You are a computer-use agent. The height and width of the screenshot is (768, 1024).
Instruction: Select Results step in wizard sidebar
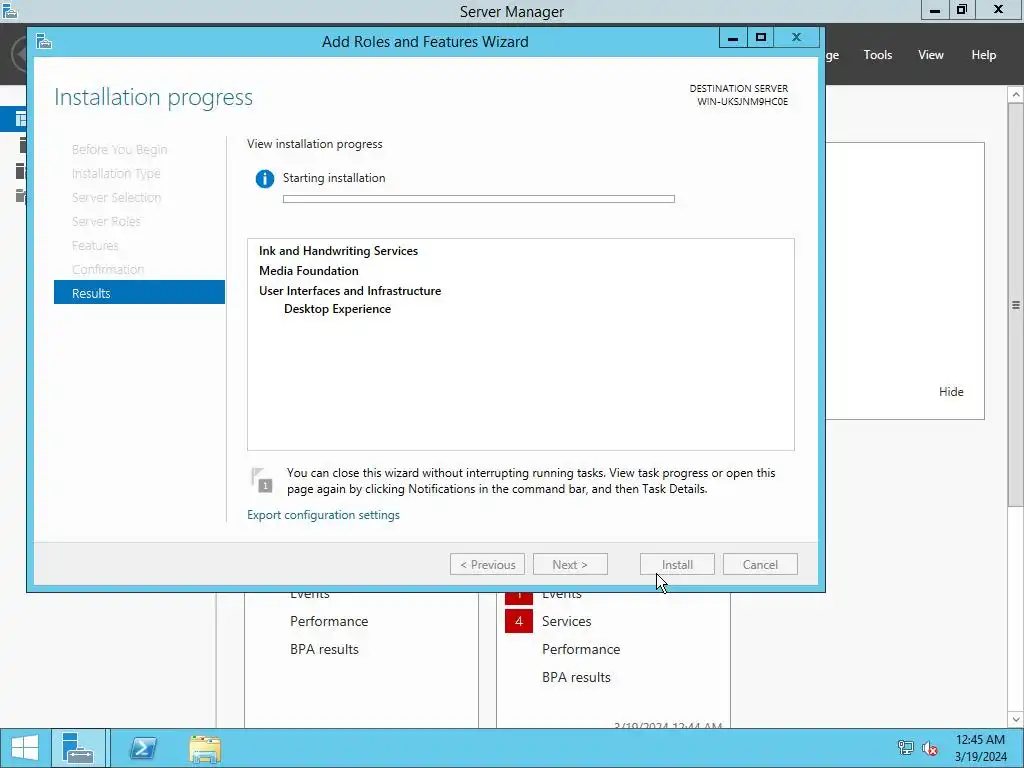coord(139,293)
